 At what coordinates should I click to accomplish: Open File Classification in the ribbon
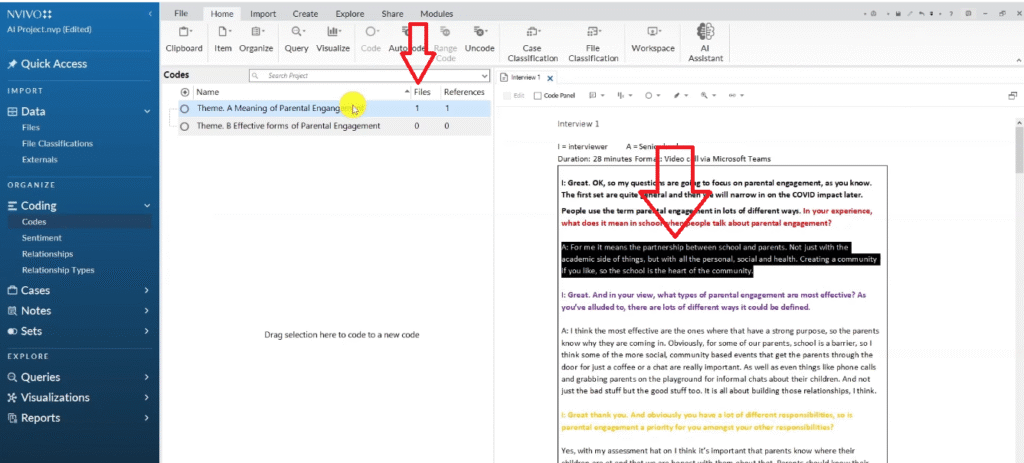tap(593, 39)
